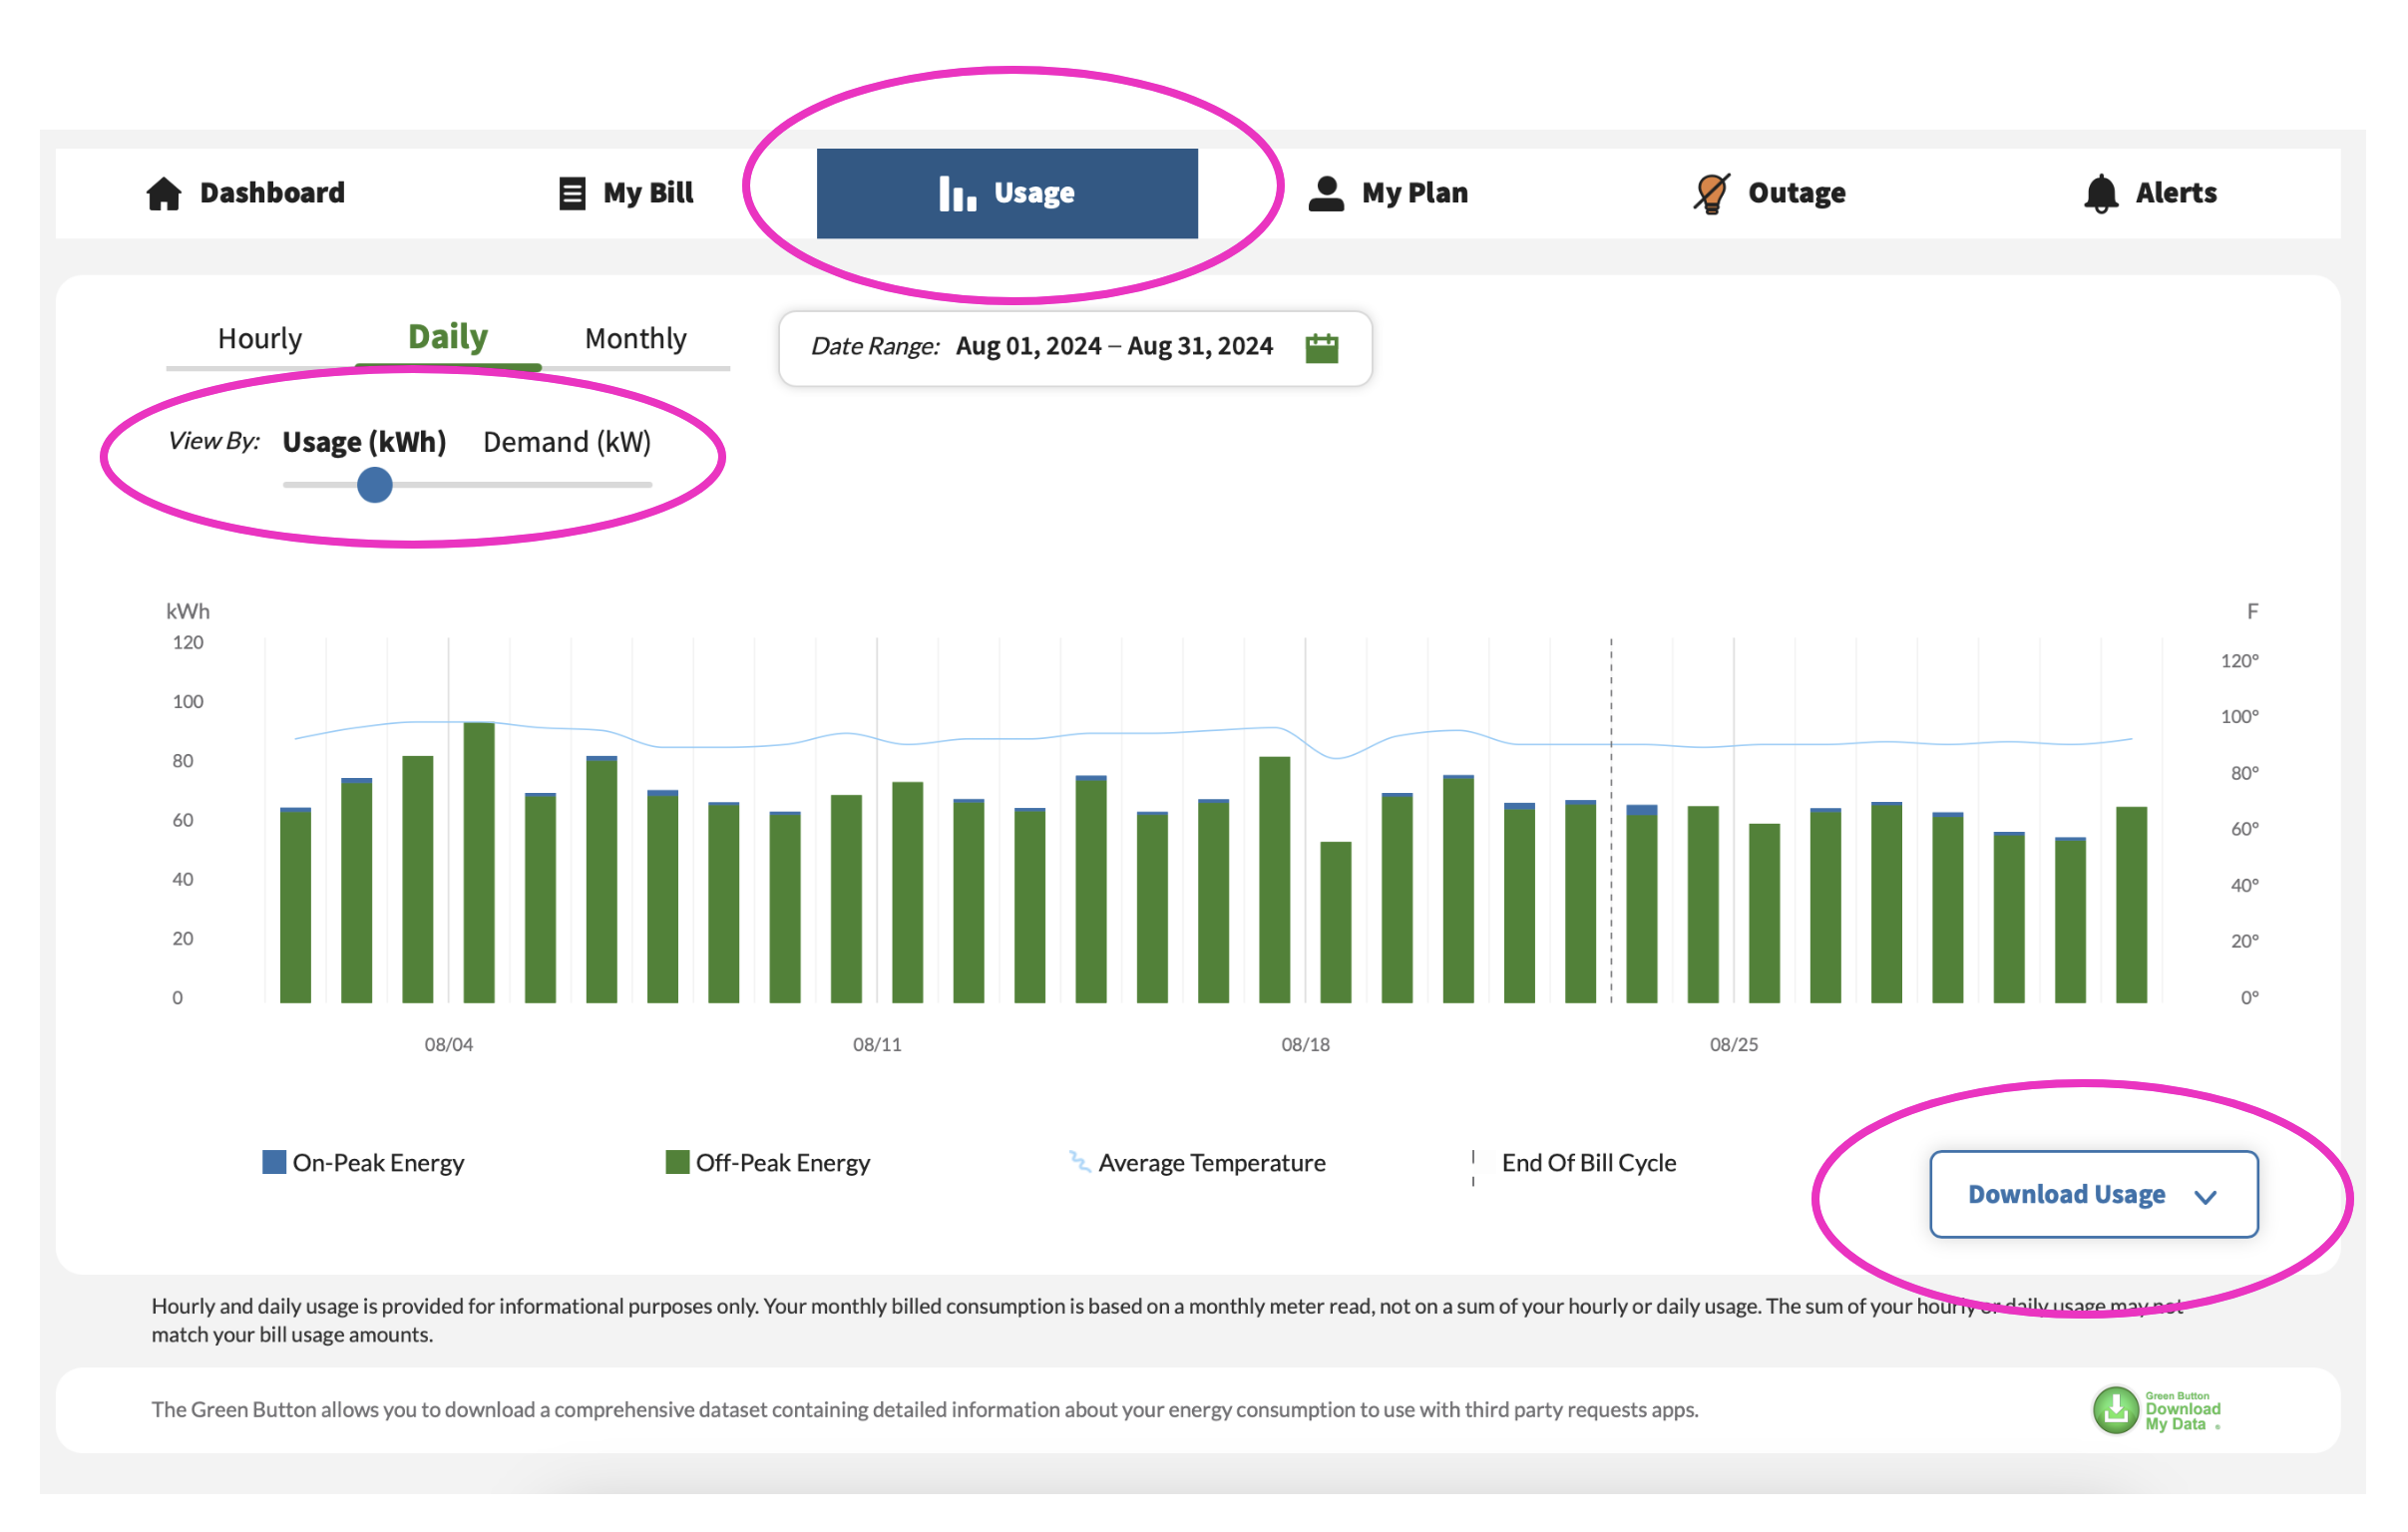Click the My Plan person icon
Screen dimensions: 2408x1532
point(1326,193)
